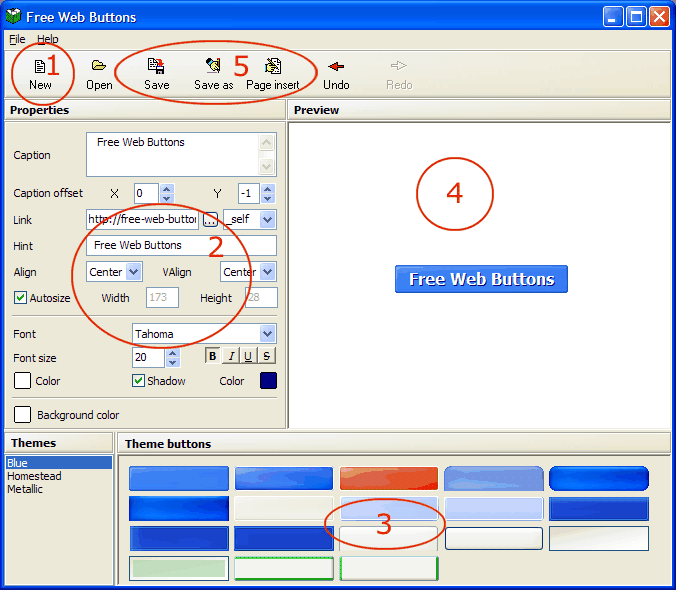
Task: Expand the Font Tahoma dropdown
Action: (267, 334)
